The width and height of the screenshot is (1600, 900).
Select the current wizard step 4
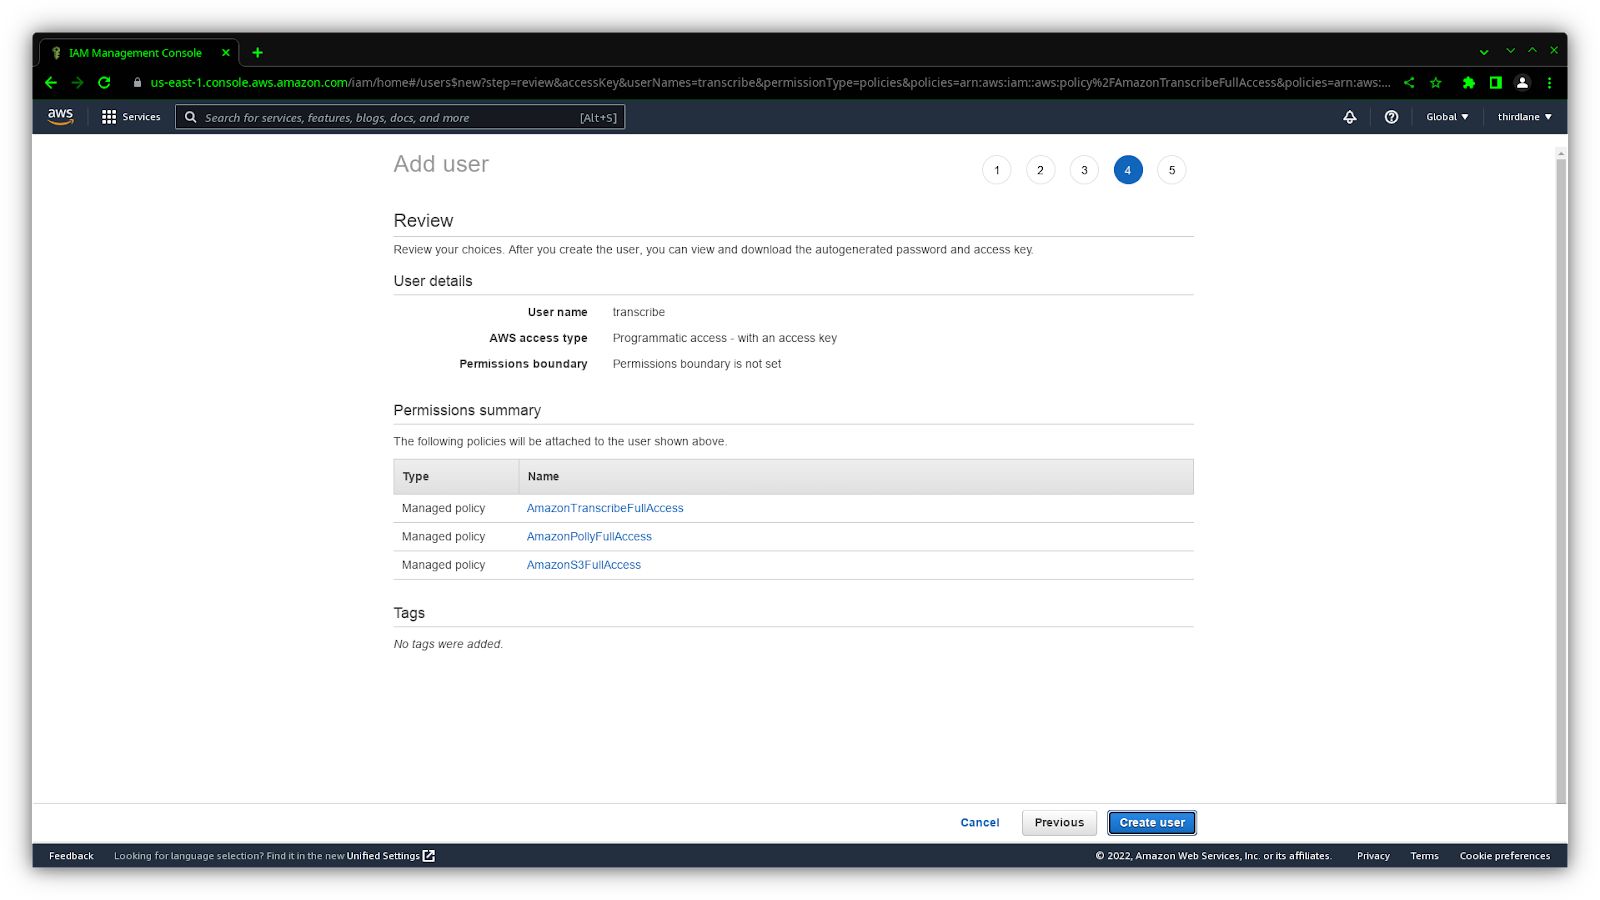click(1128, 170)
